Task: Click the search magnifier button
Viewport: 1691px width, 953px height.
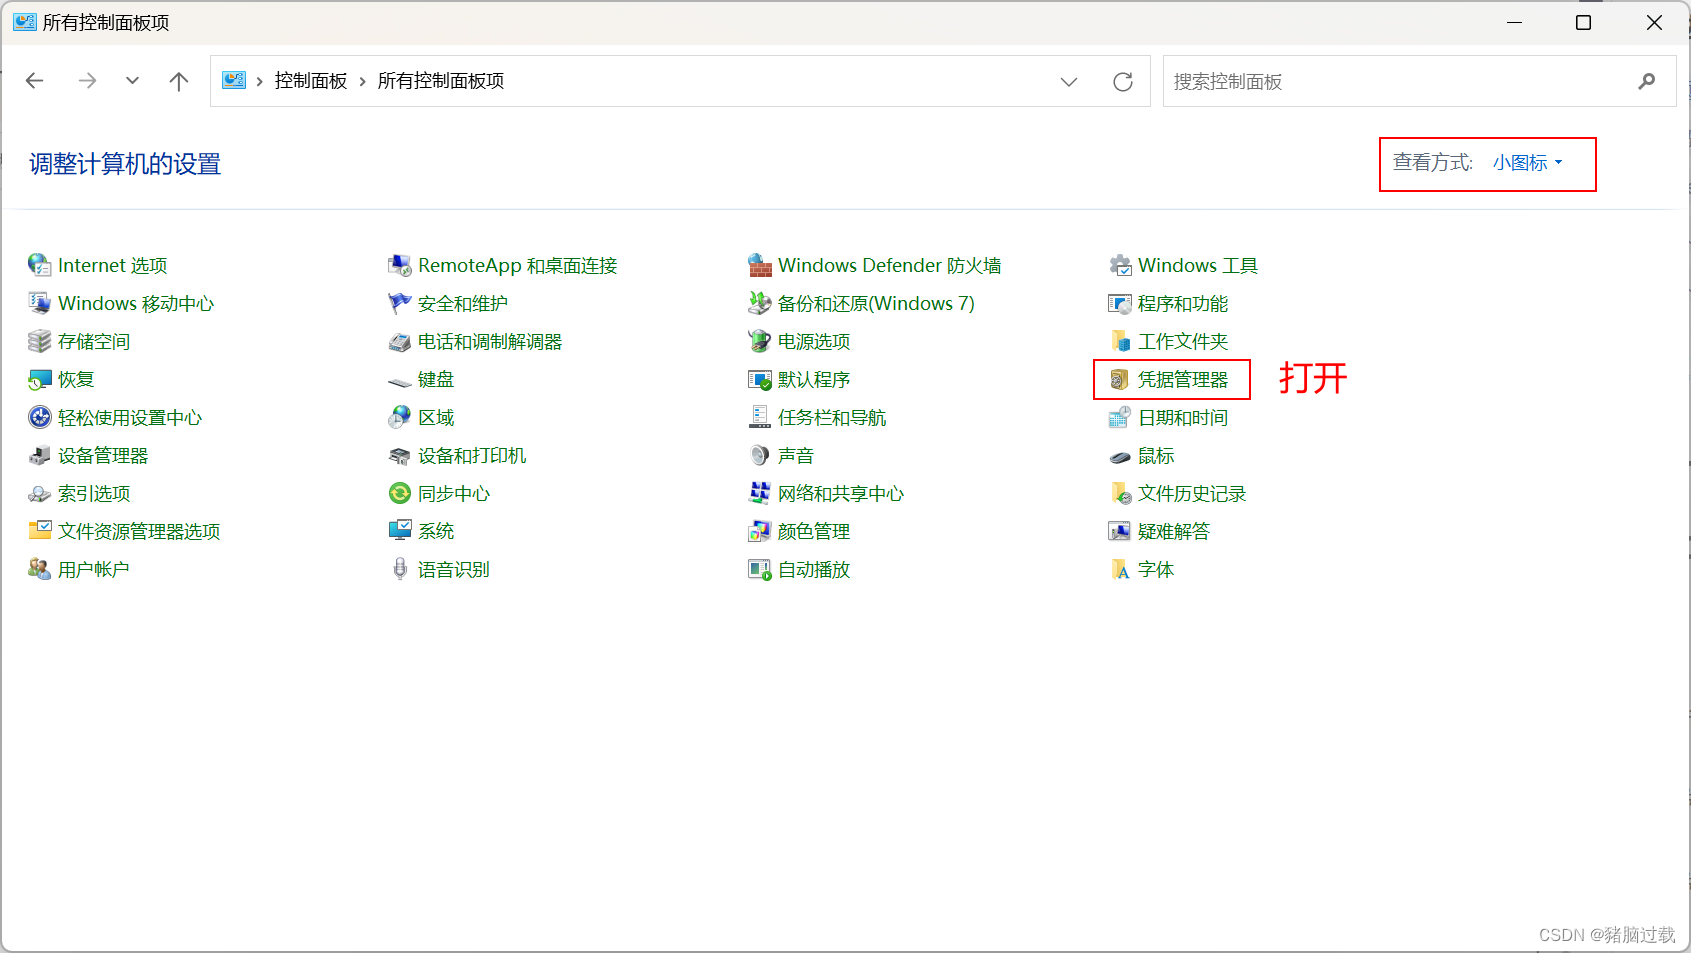Action: (1647, 81)
